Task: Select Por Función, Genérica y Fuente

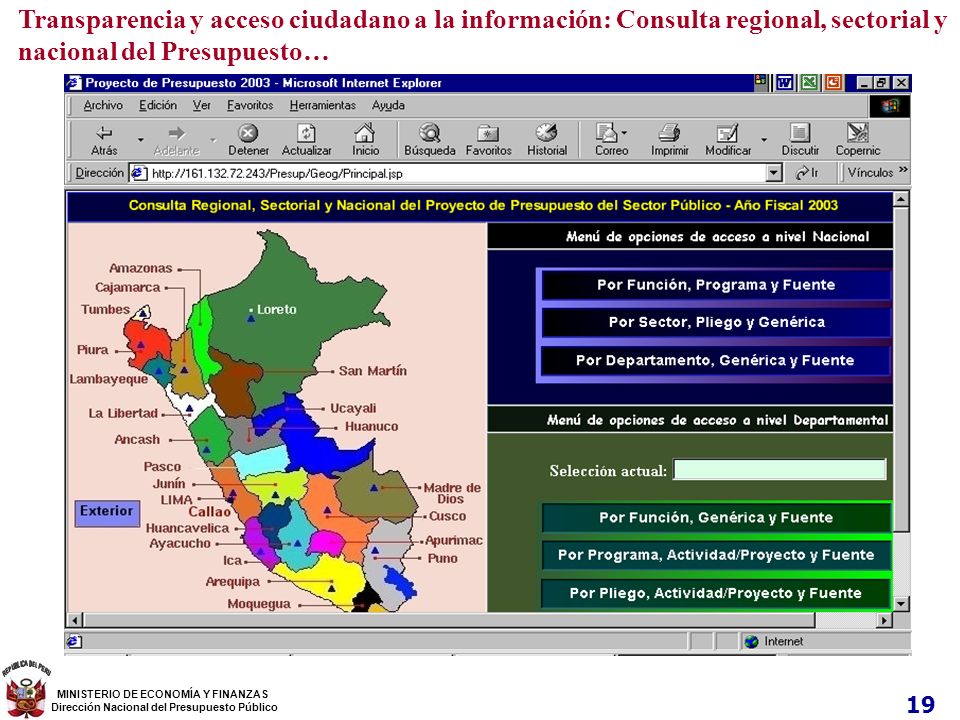Action: 716,517
